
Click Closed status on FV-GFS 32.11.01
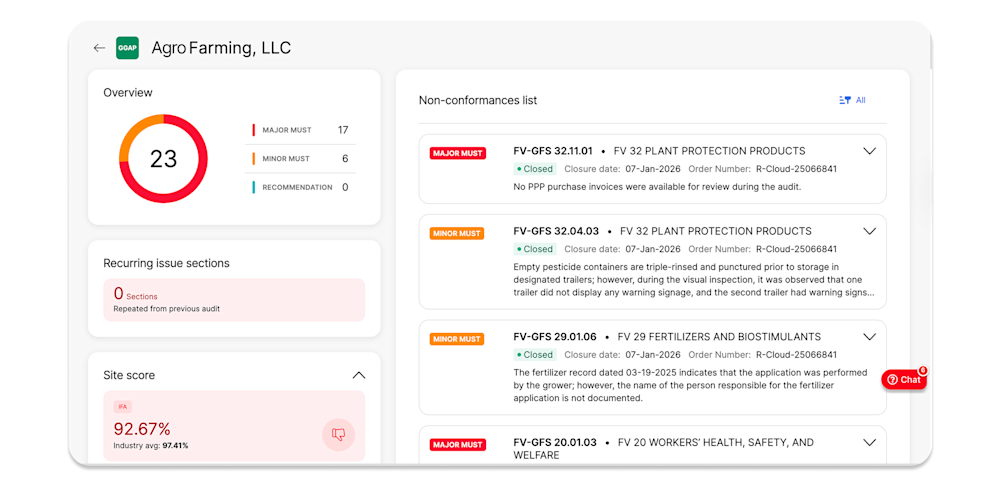(x=535, y=169)
